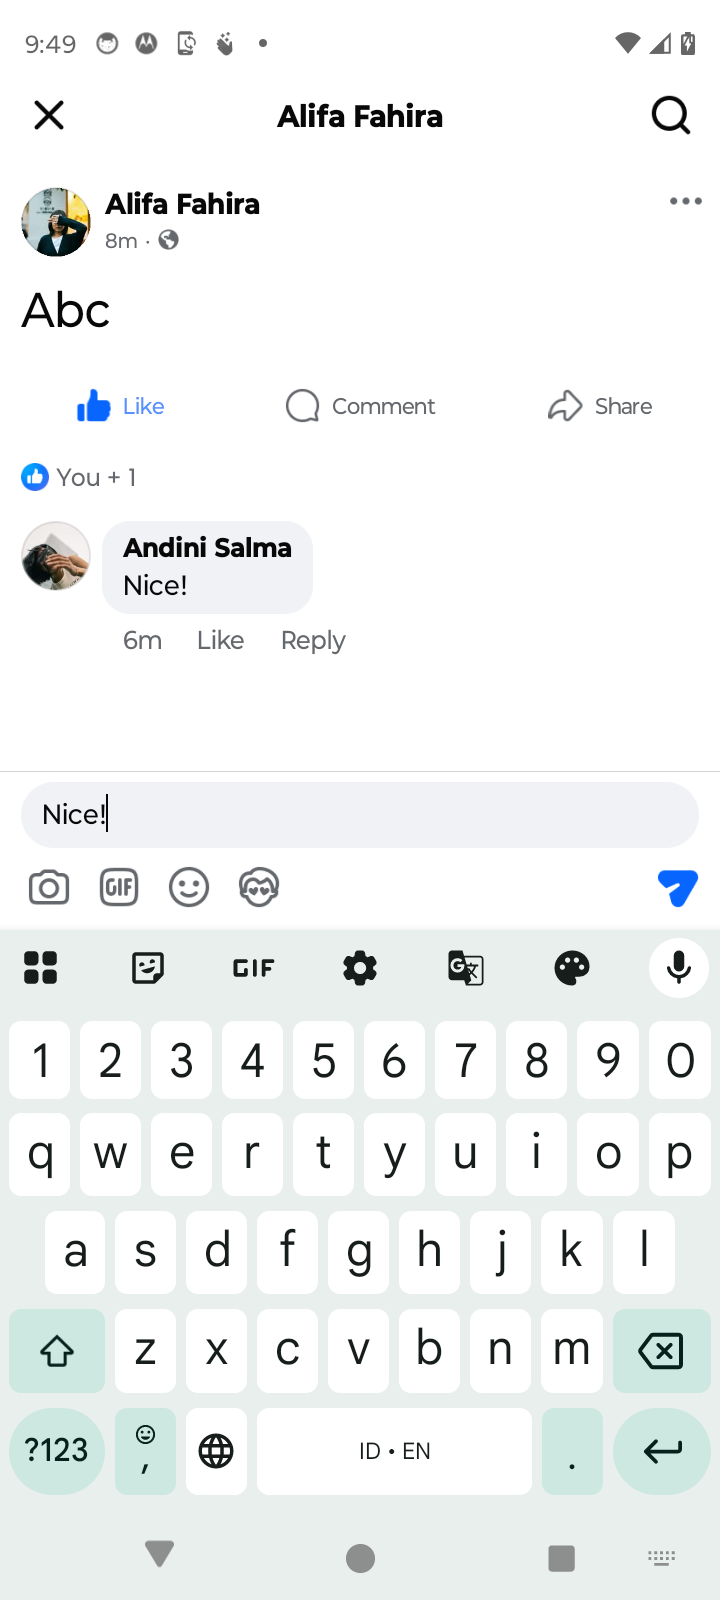The height and width of the screenshot is (1600, 720).
Task: Open the post's three-dot options menu
Action: [x=685, y=202]
